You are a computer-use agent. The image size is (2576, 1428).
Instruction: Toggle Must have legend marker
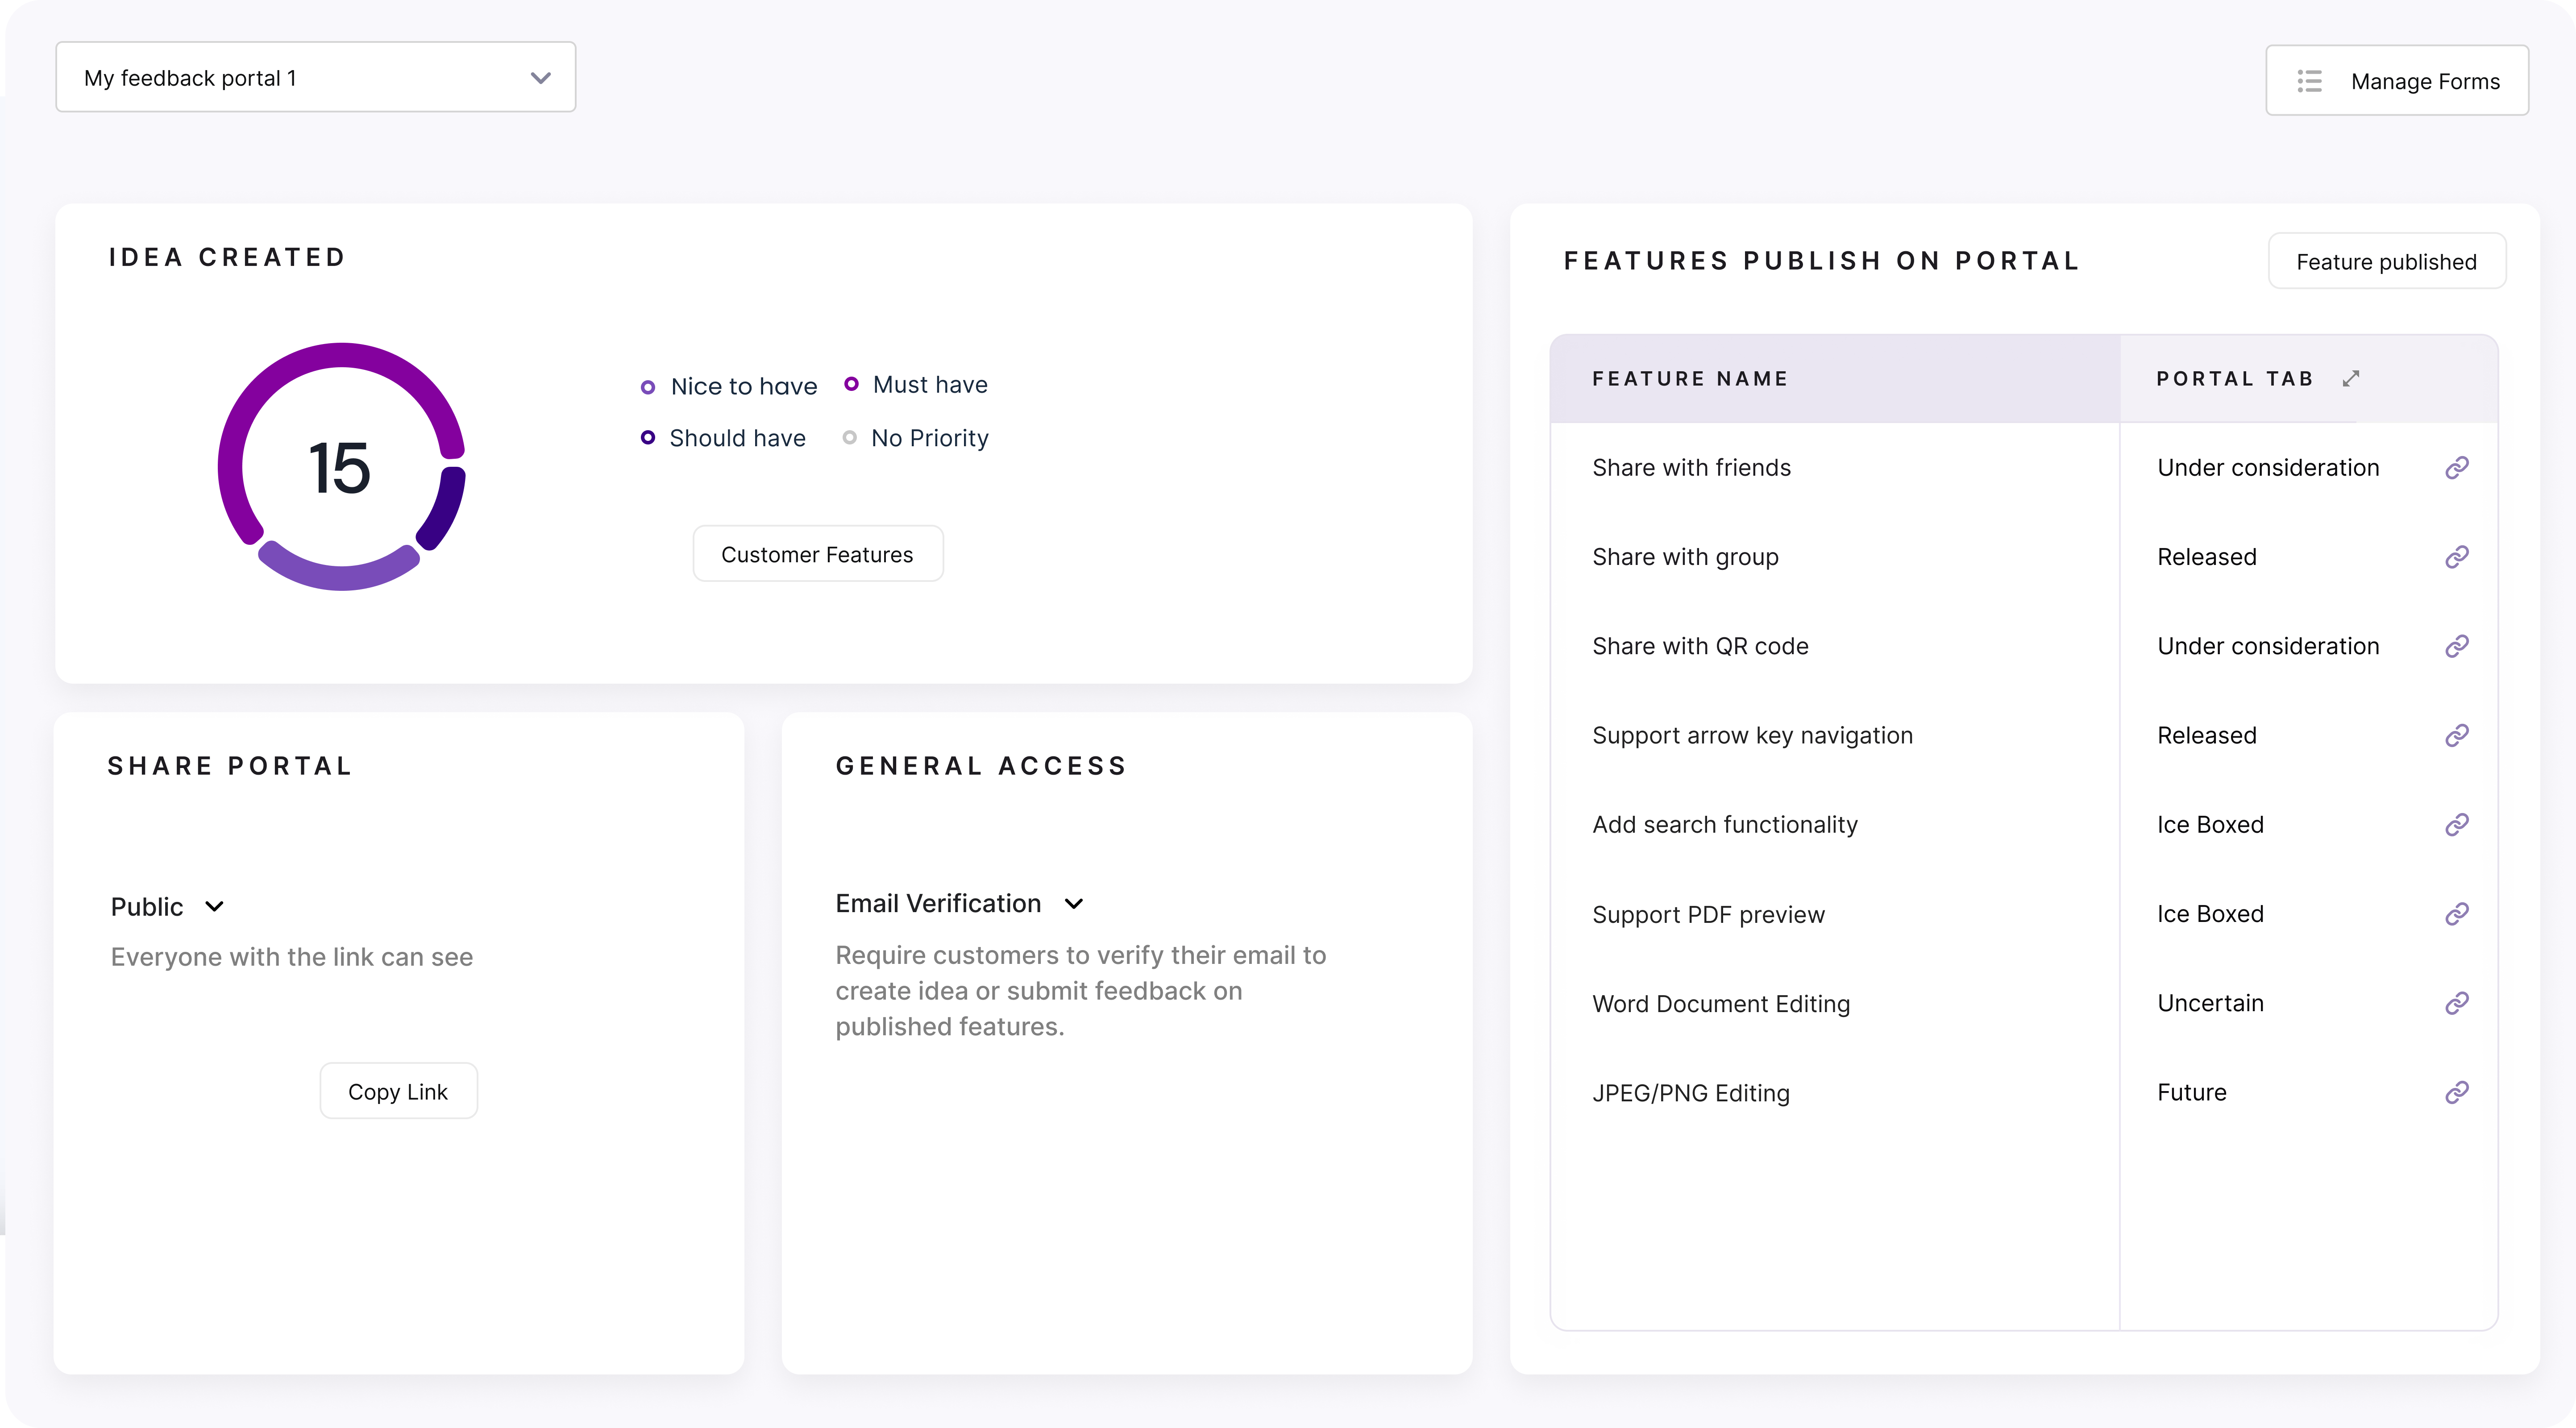(x=851, y=384)
